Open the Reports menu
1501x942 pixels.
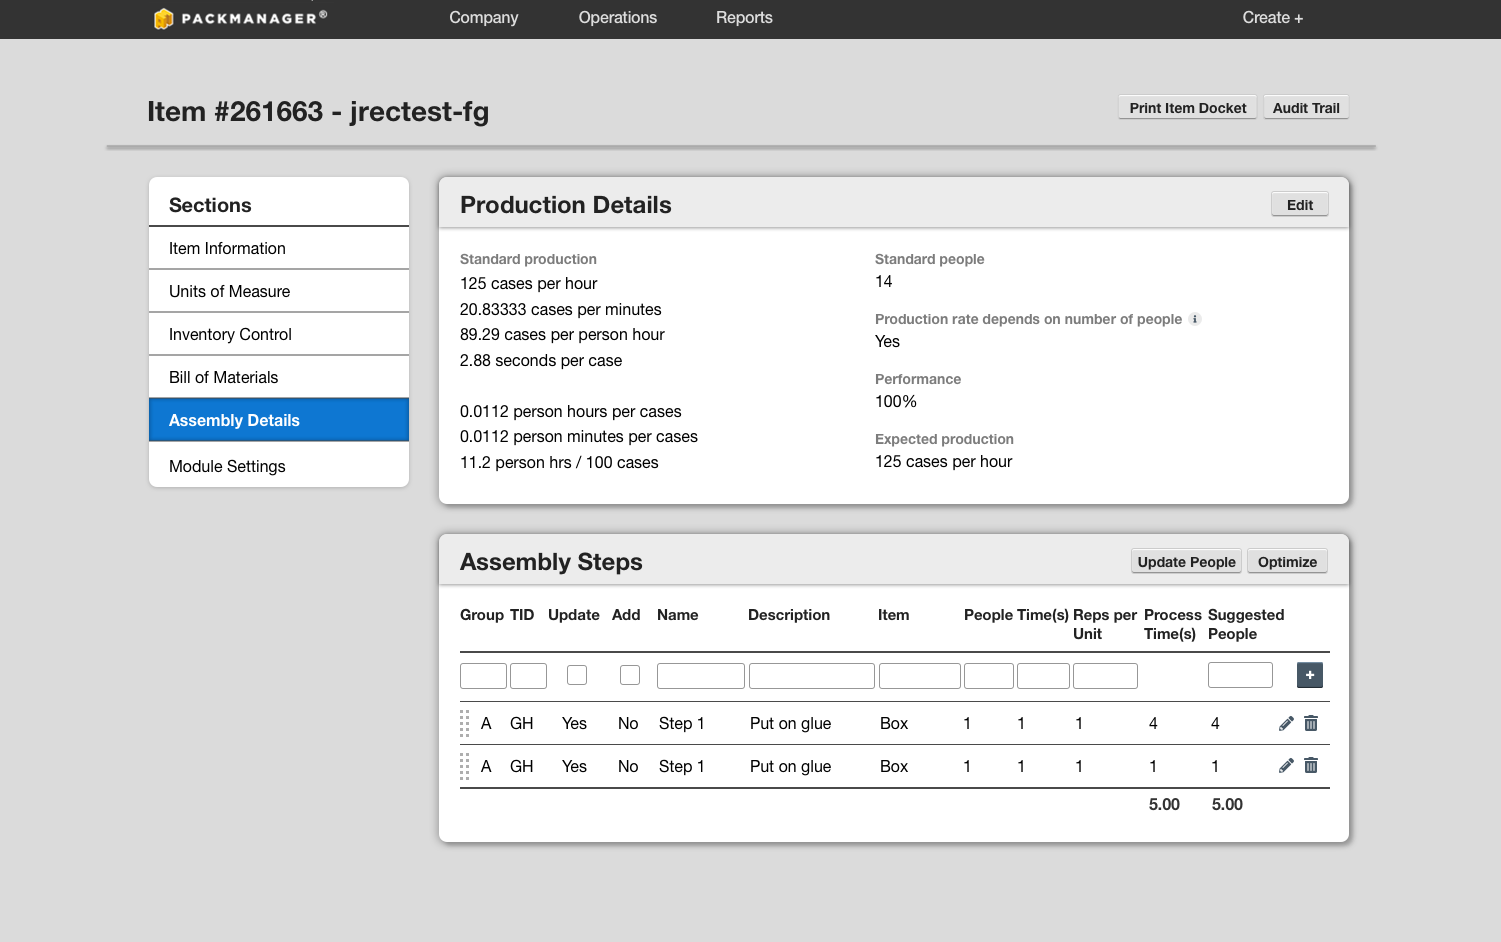[744, 18]
